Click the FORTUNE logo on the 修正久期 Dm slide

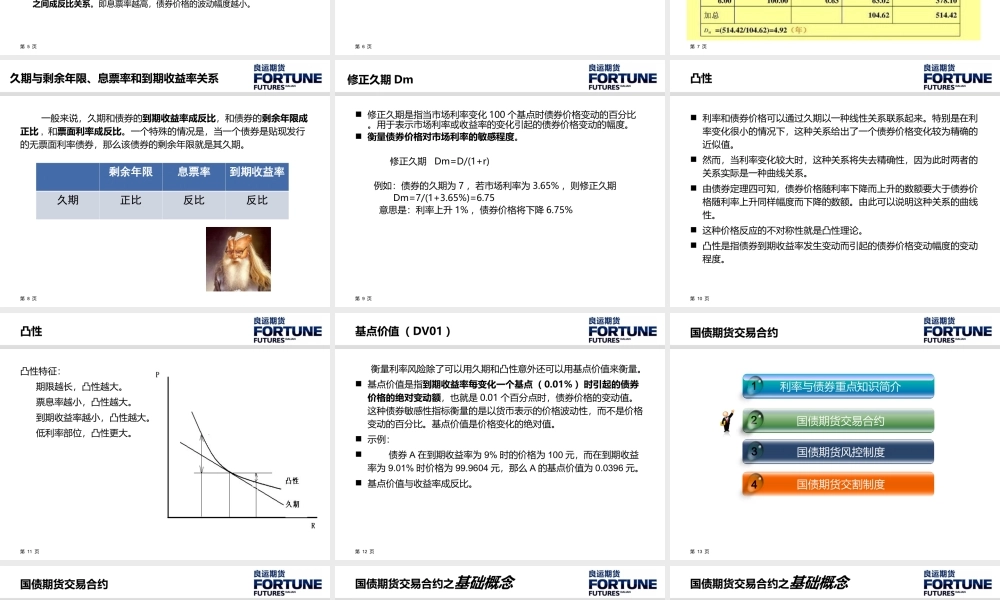coord(621,76)
